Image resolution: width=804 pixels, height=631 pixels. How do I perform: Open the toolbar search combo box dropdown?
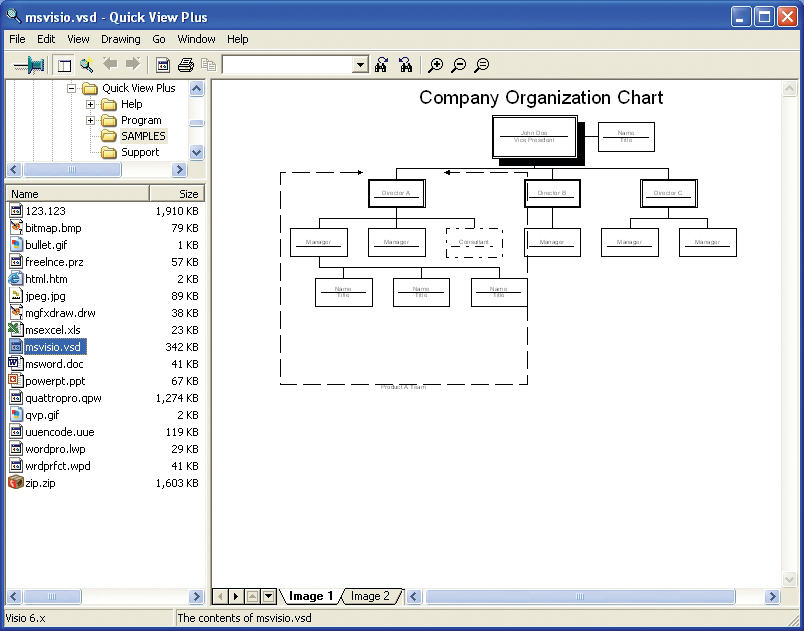point(360,65)
